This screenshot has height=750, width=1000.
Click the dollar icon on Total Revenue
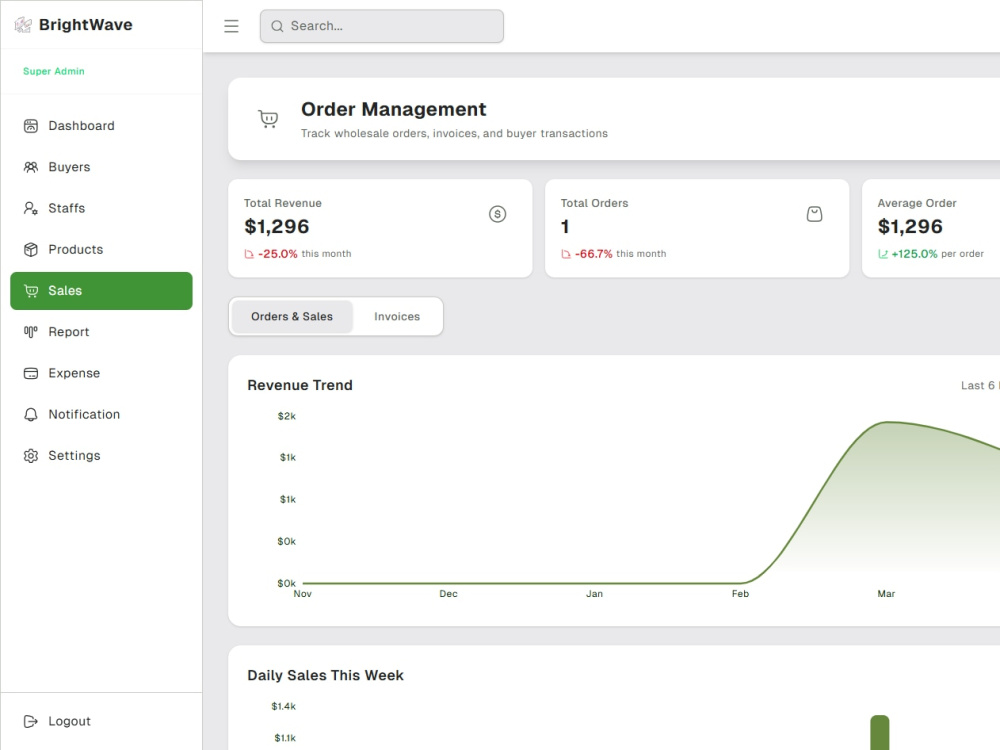pos(497,214)
